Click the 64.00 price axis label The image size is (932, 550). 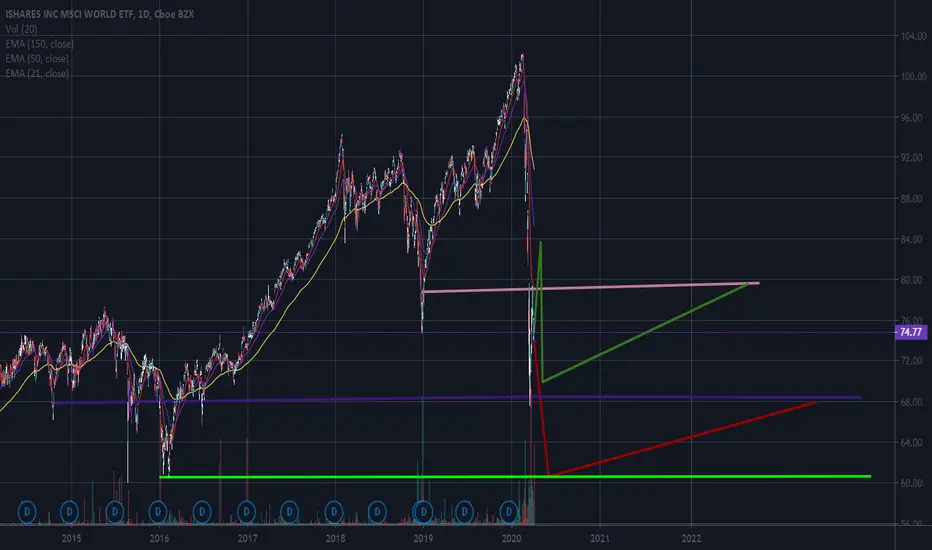point(913,442)
